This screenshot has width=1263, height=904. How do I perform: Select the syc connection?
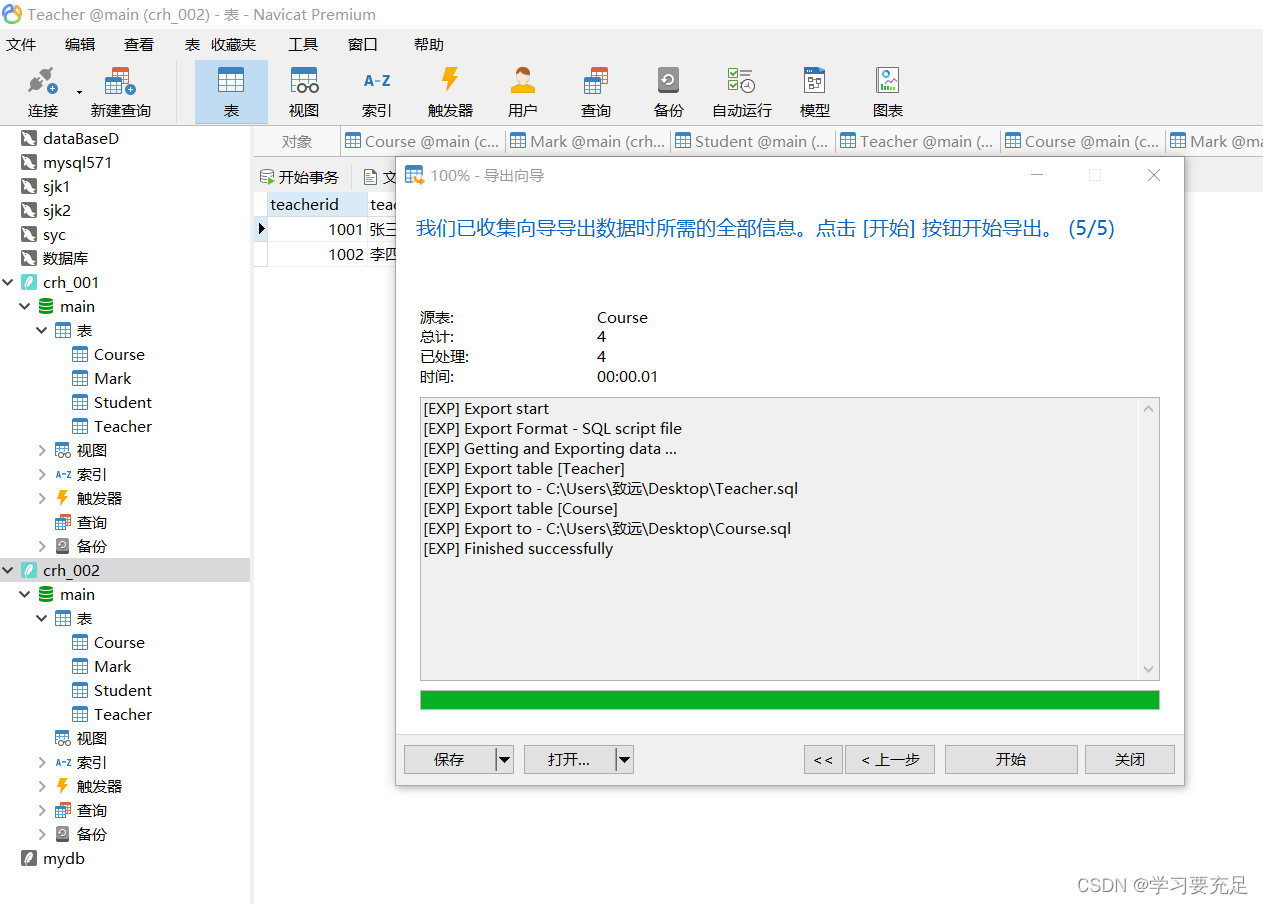pyautogui.click(x=54, y=234)
